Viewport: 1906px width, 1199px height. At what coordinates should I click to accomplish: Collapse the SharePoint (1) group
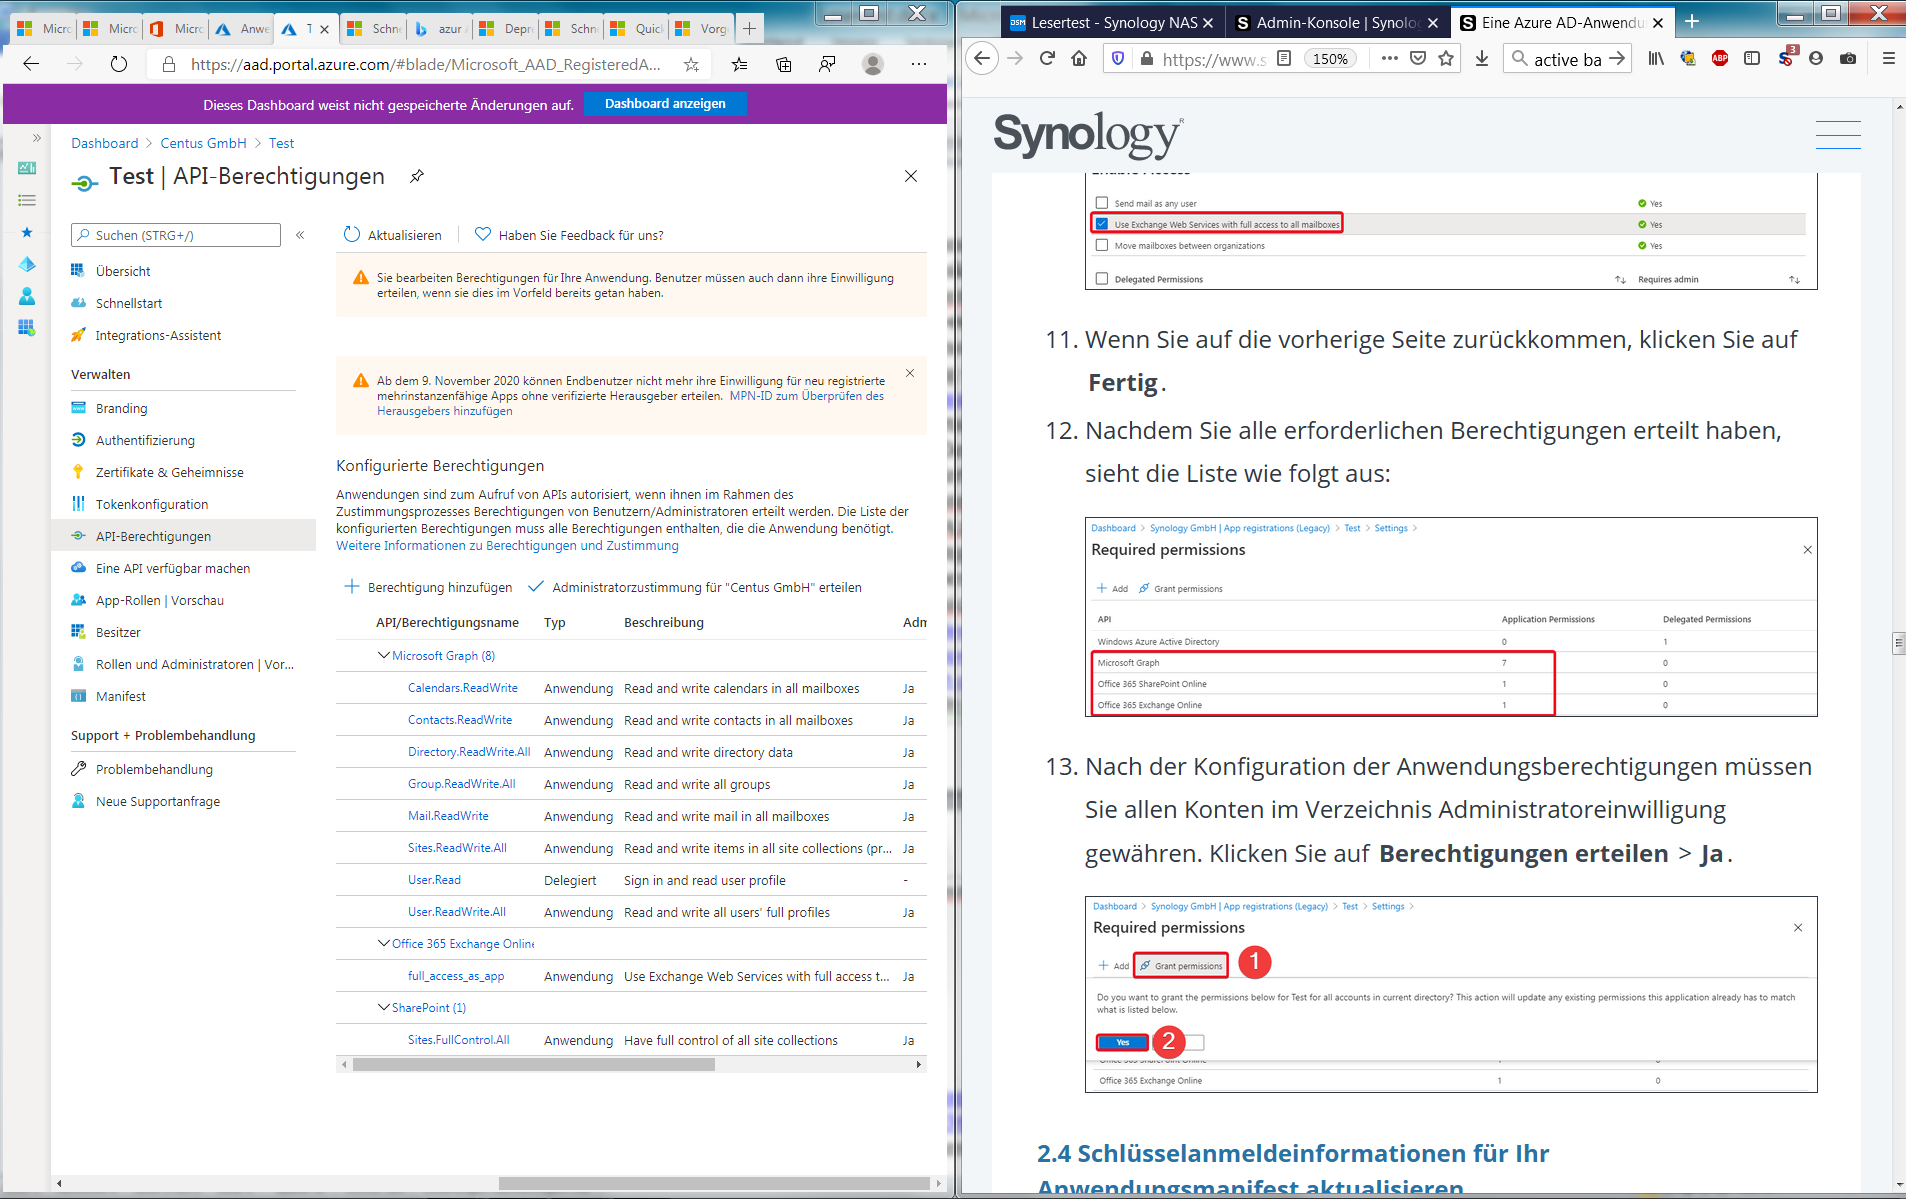(x=383, y=1007)
